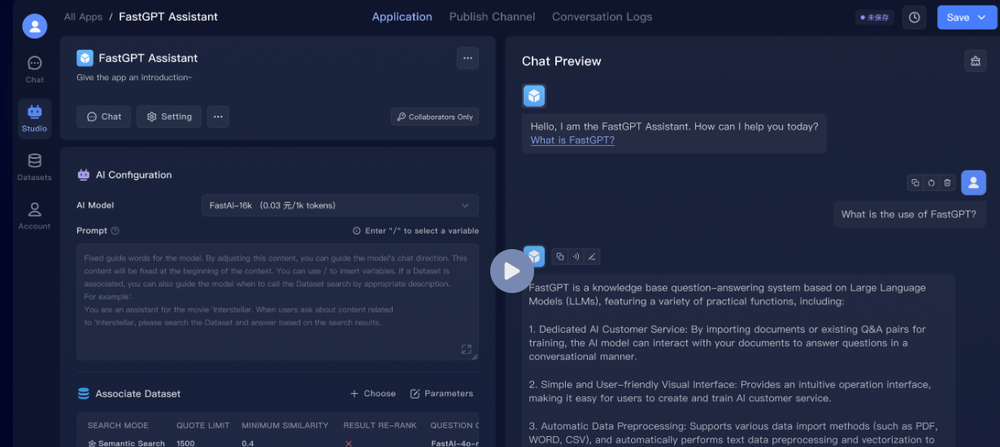Click the minimum similarity value 0.4
The width and height of the screenshot is (1000, 447).
[x=248, y=443]
